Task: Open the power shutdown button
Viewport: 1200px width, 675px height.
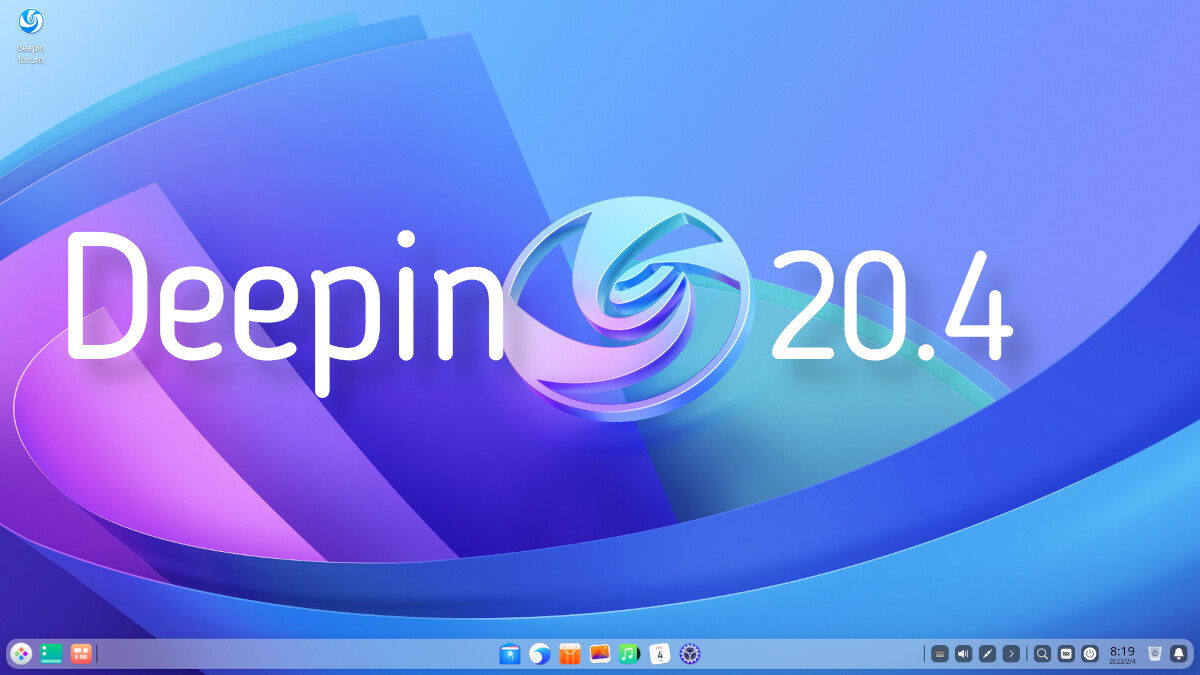Action: coord(1090,654)
